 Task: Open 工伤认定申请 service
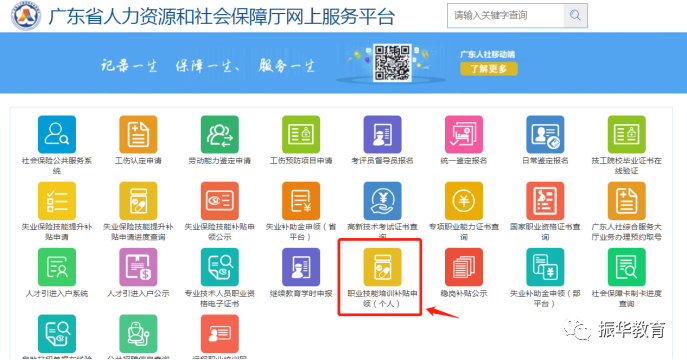pos(138,134)
